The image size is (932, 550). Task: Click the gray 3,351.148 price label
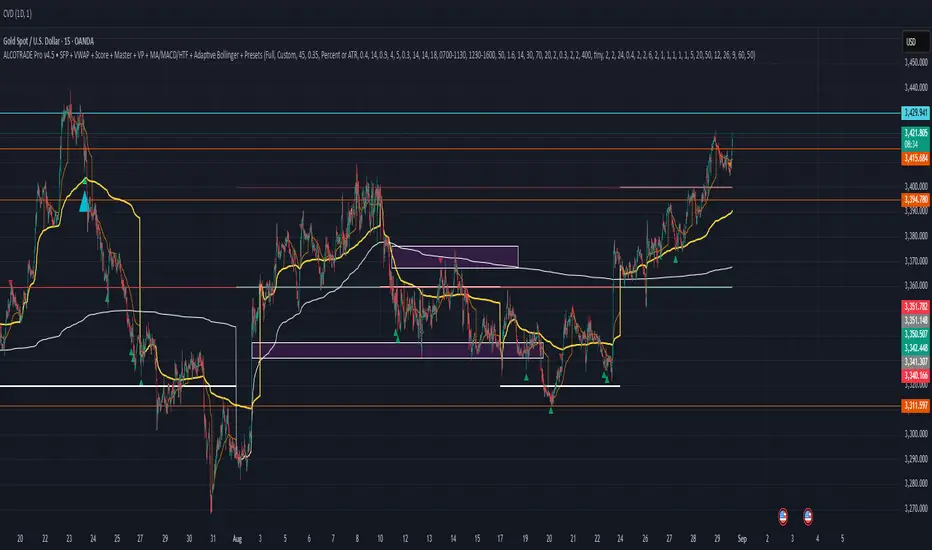915,320
